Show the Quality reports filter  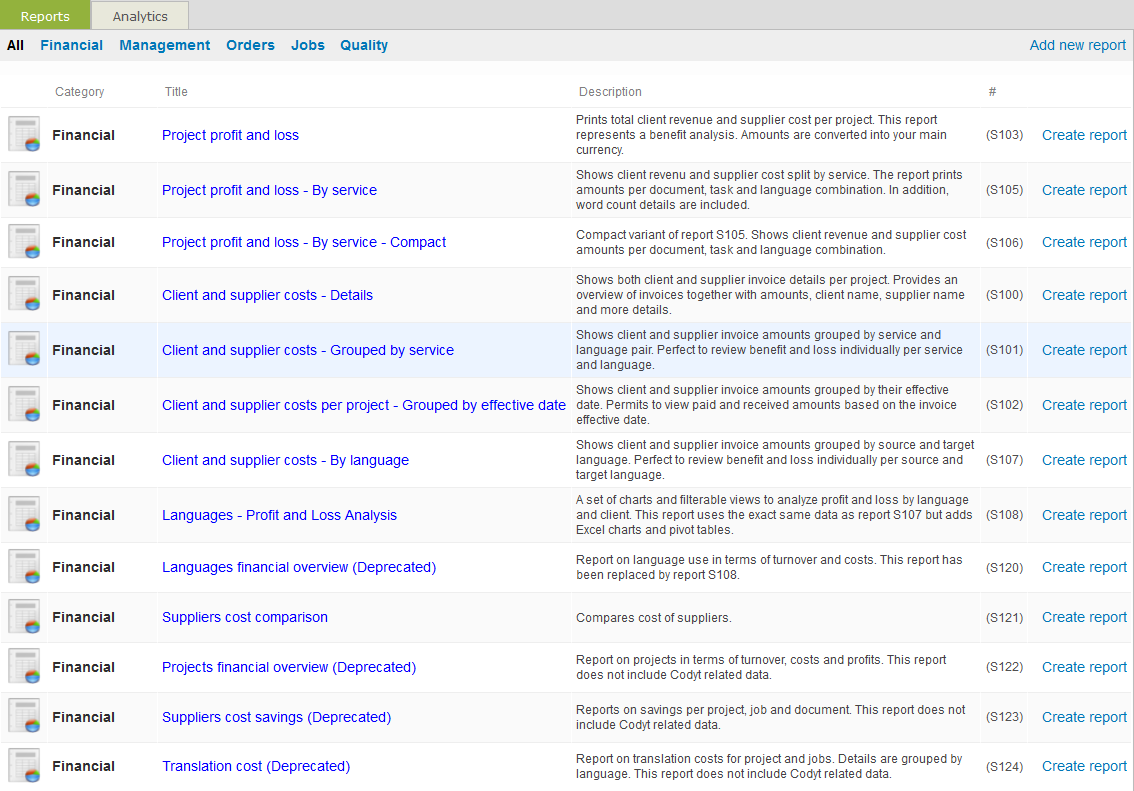pos(364,45)
